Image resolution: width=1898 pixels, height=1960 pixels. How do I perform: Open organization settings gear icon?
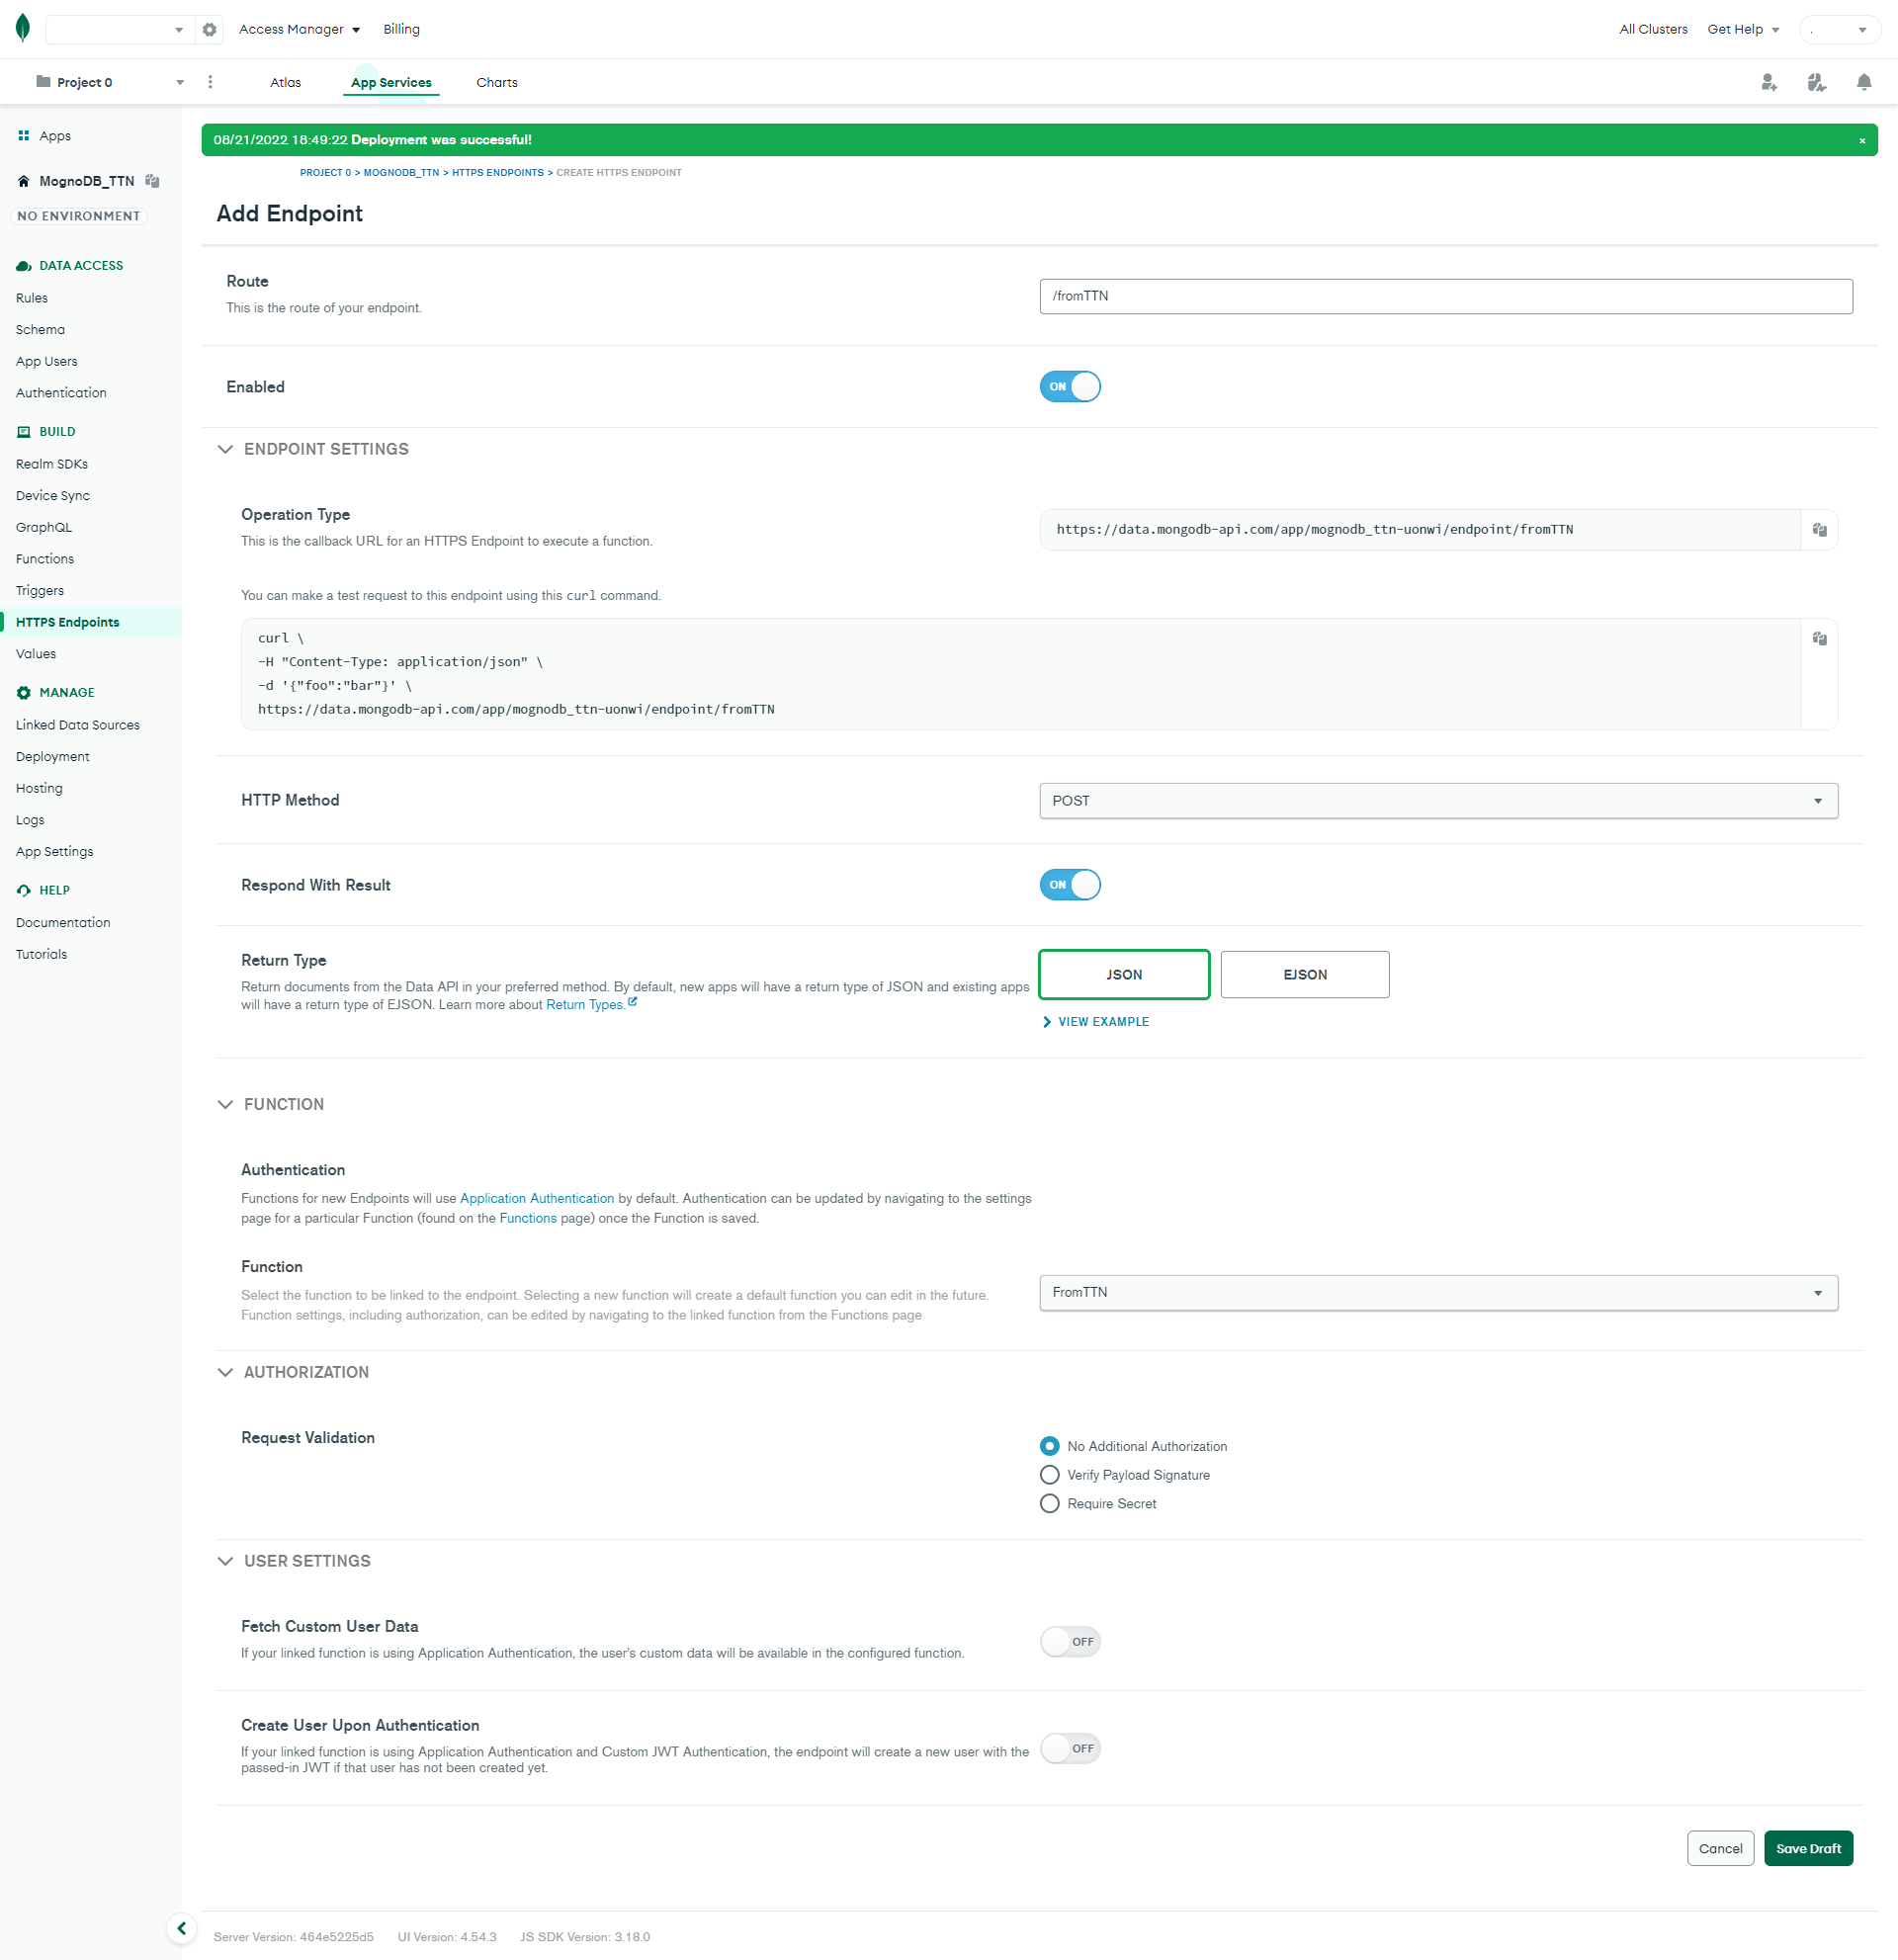[209, 30]
